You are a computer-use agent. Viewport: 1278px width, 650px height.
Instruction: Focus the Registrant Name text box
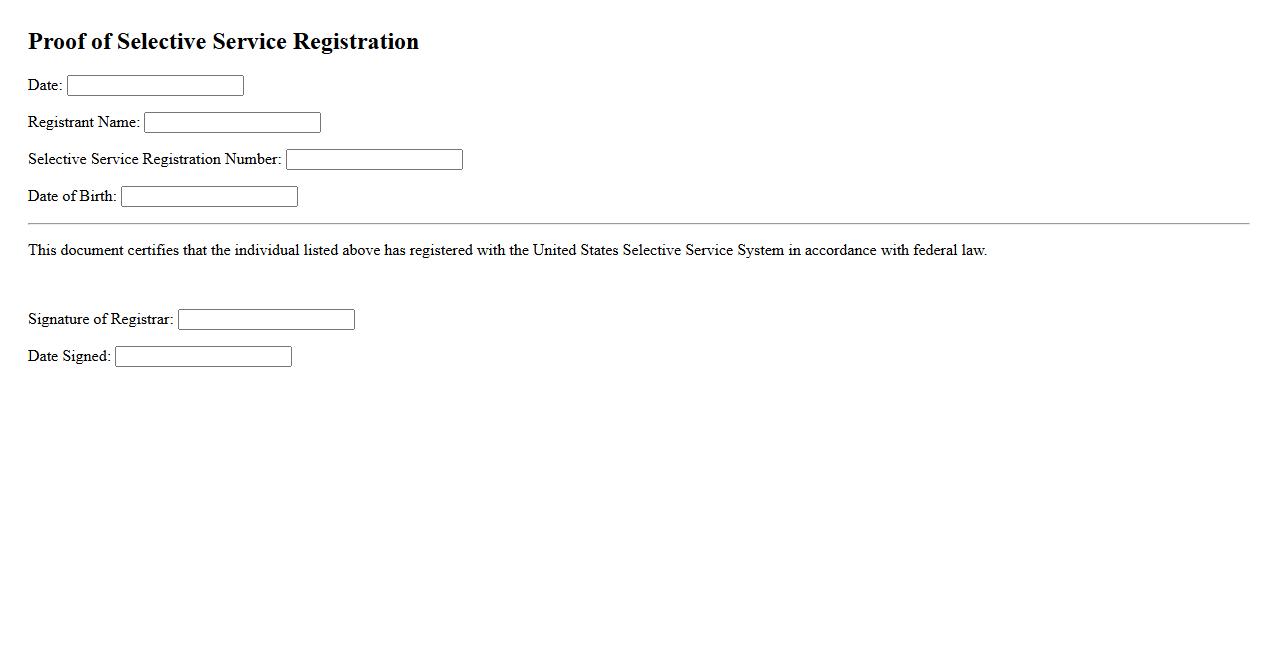[x=232, y=123]
